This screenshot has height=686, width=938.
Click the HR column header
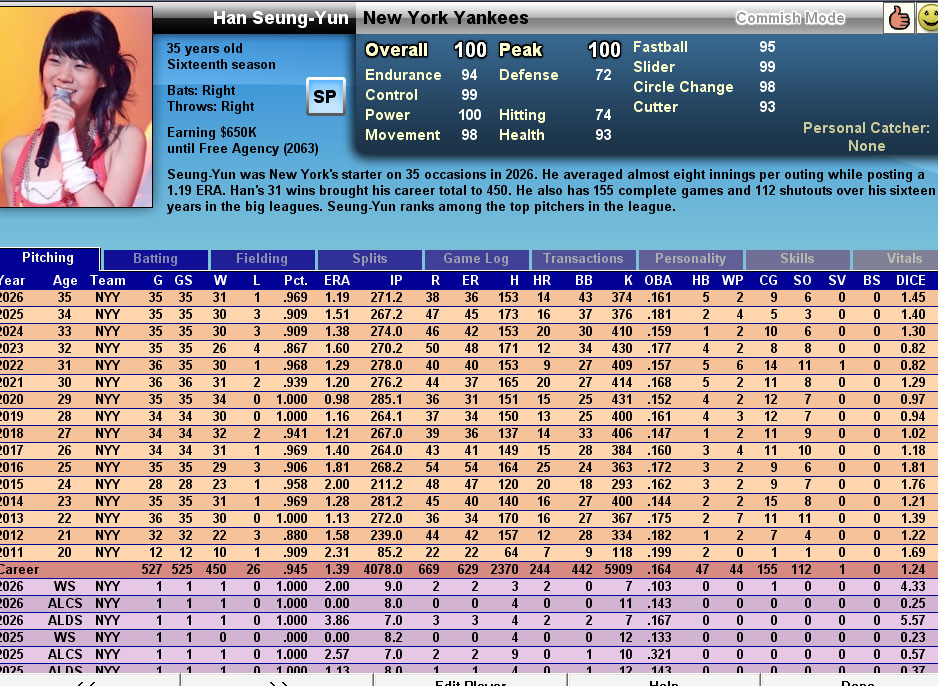[x=541, y=281]
